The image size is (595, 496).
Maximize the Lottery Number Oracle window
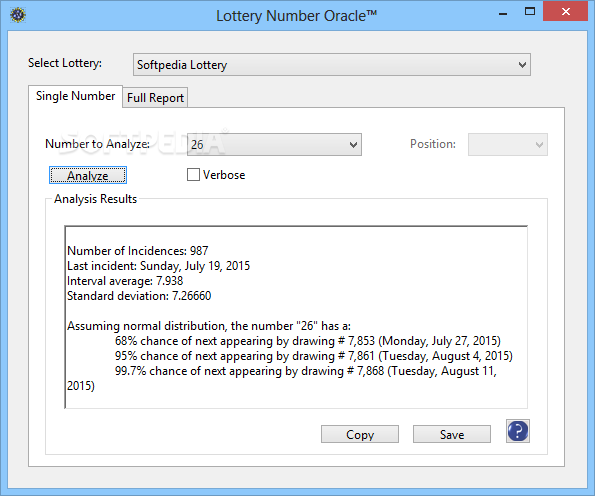(x=530, y=11)
